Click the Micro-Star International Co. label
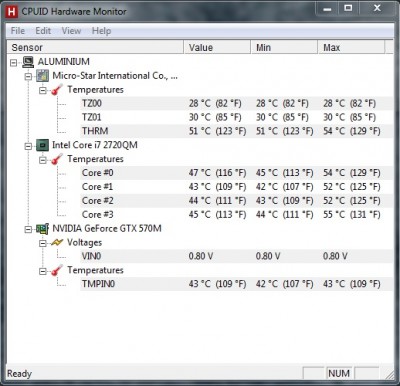 point(115,76)
